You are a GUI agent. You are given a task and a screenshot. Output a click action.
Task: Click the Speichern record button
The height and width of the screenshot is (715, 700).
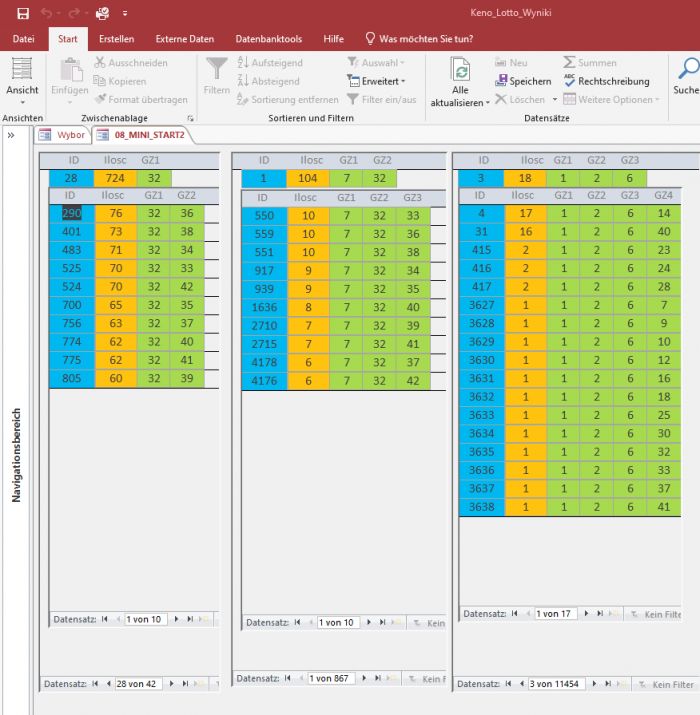tap(524, 81)
